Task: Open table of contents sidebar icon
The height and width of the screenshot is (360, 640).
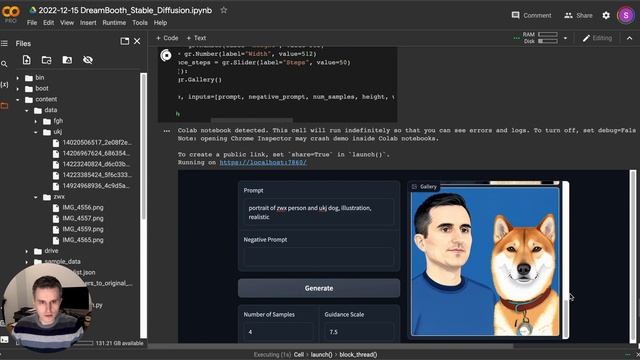Action: tap(4, 43)
